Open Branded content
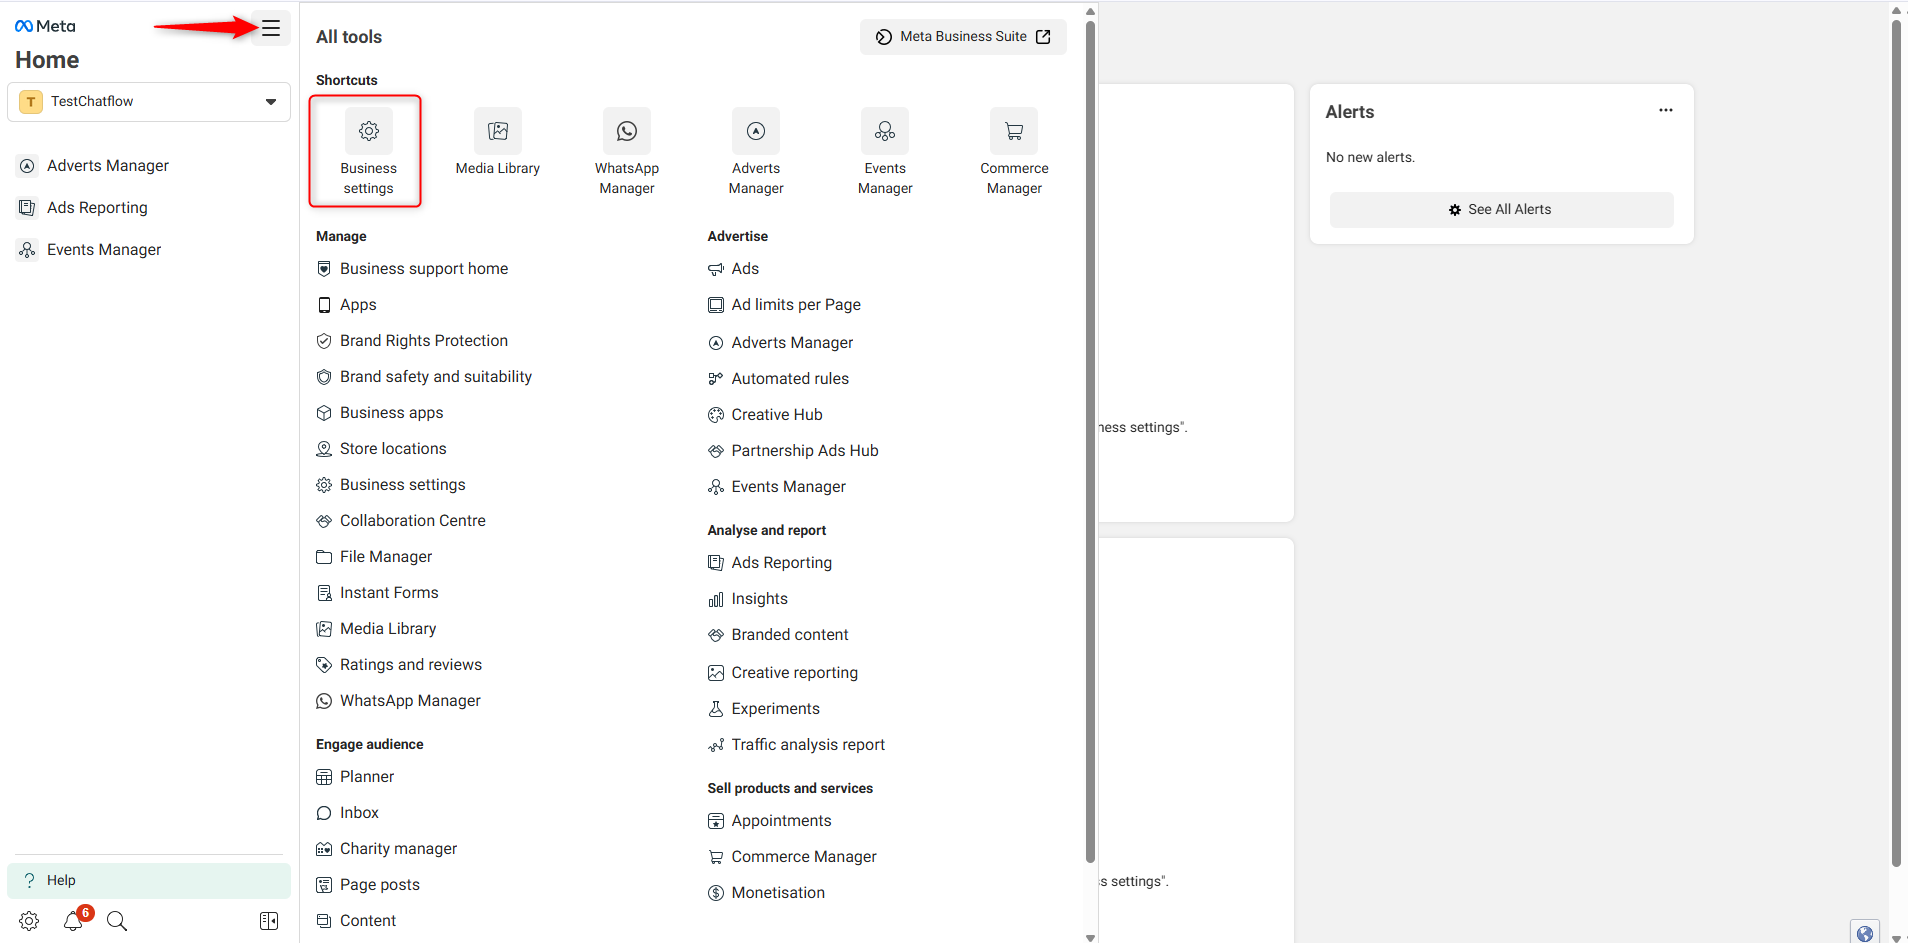 coord(778,635)
